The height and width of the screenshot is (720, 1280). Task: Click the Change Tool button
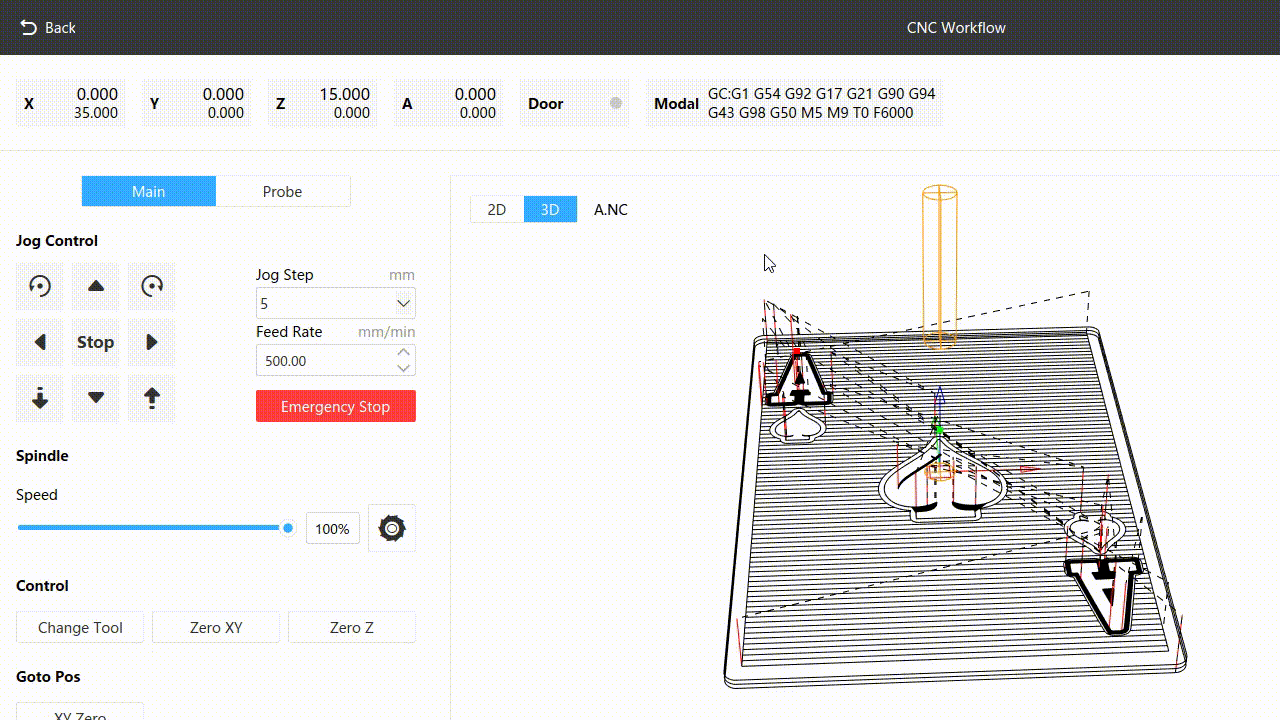pyautogui.click(x=80, y=627)
